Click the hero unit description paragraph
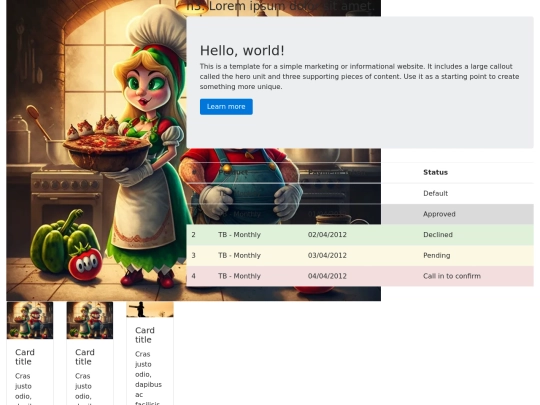This screenshot has width=540, height=405. [x=360, y=76]
